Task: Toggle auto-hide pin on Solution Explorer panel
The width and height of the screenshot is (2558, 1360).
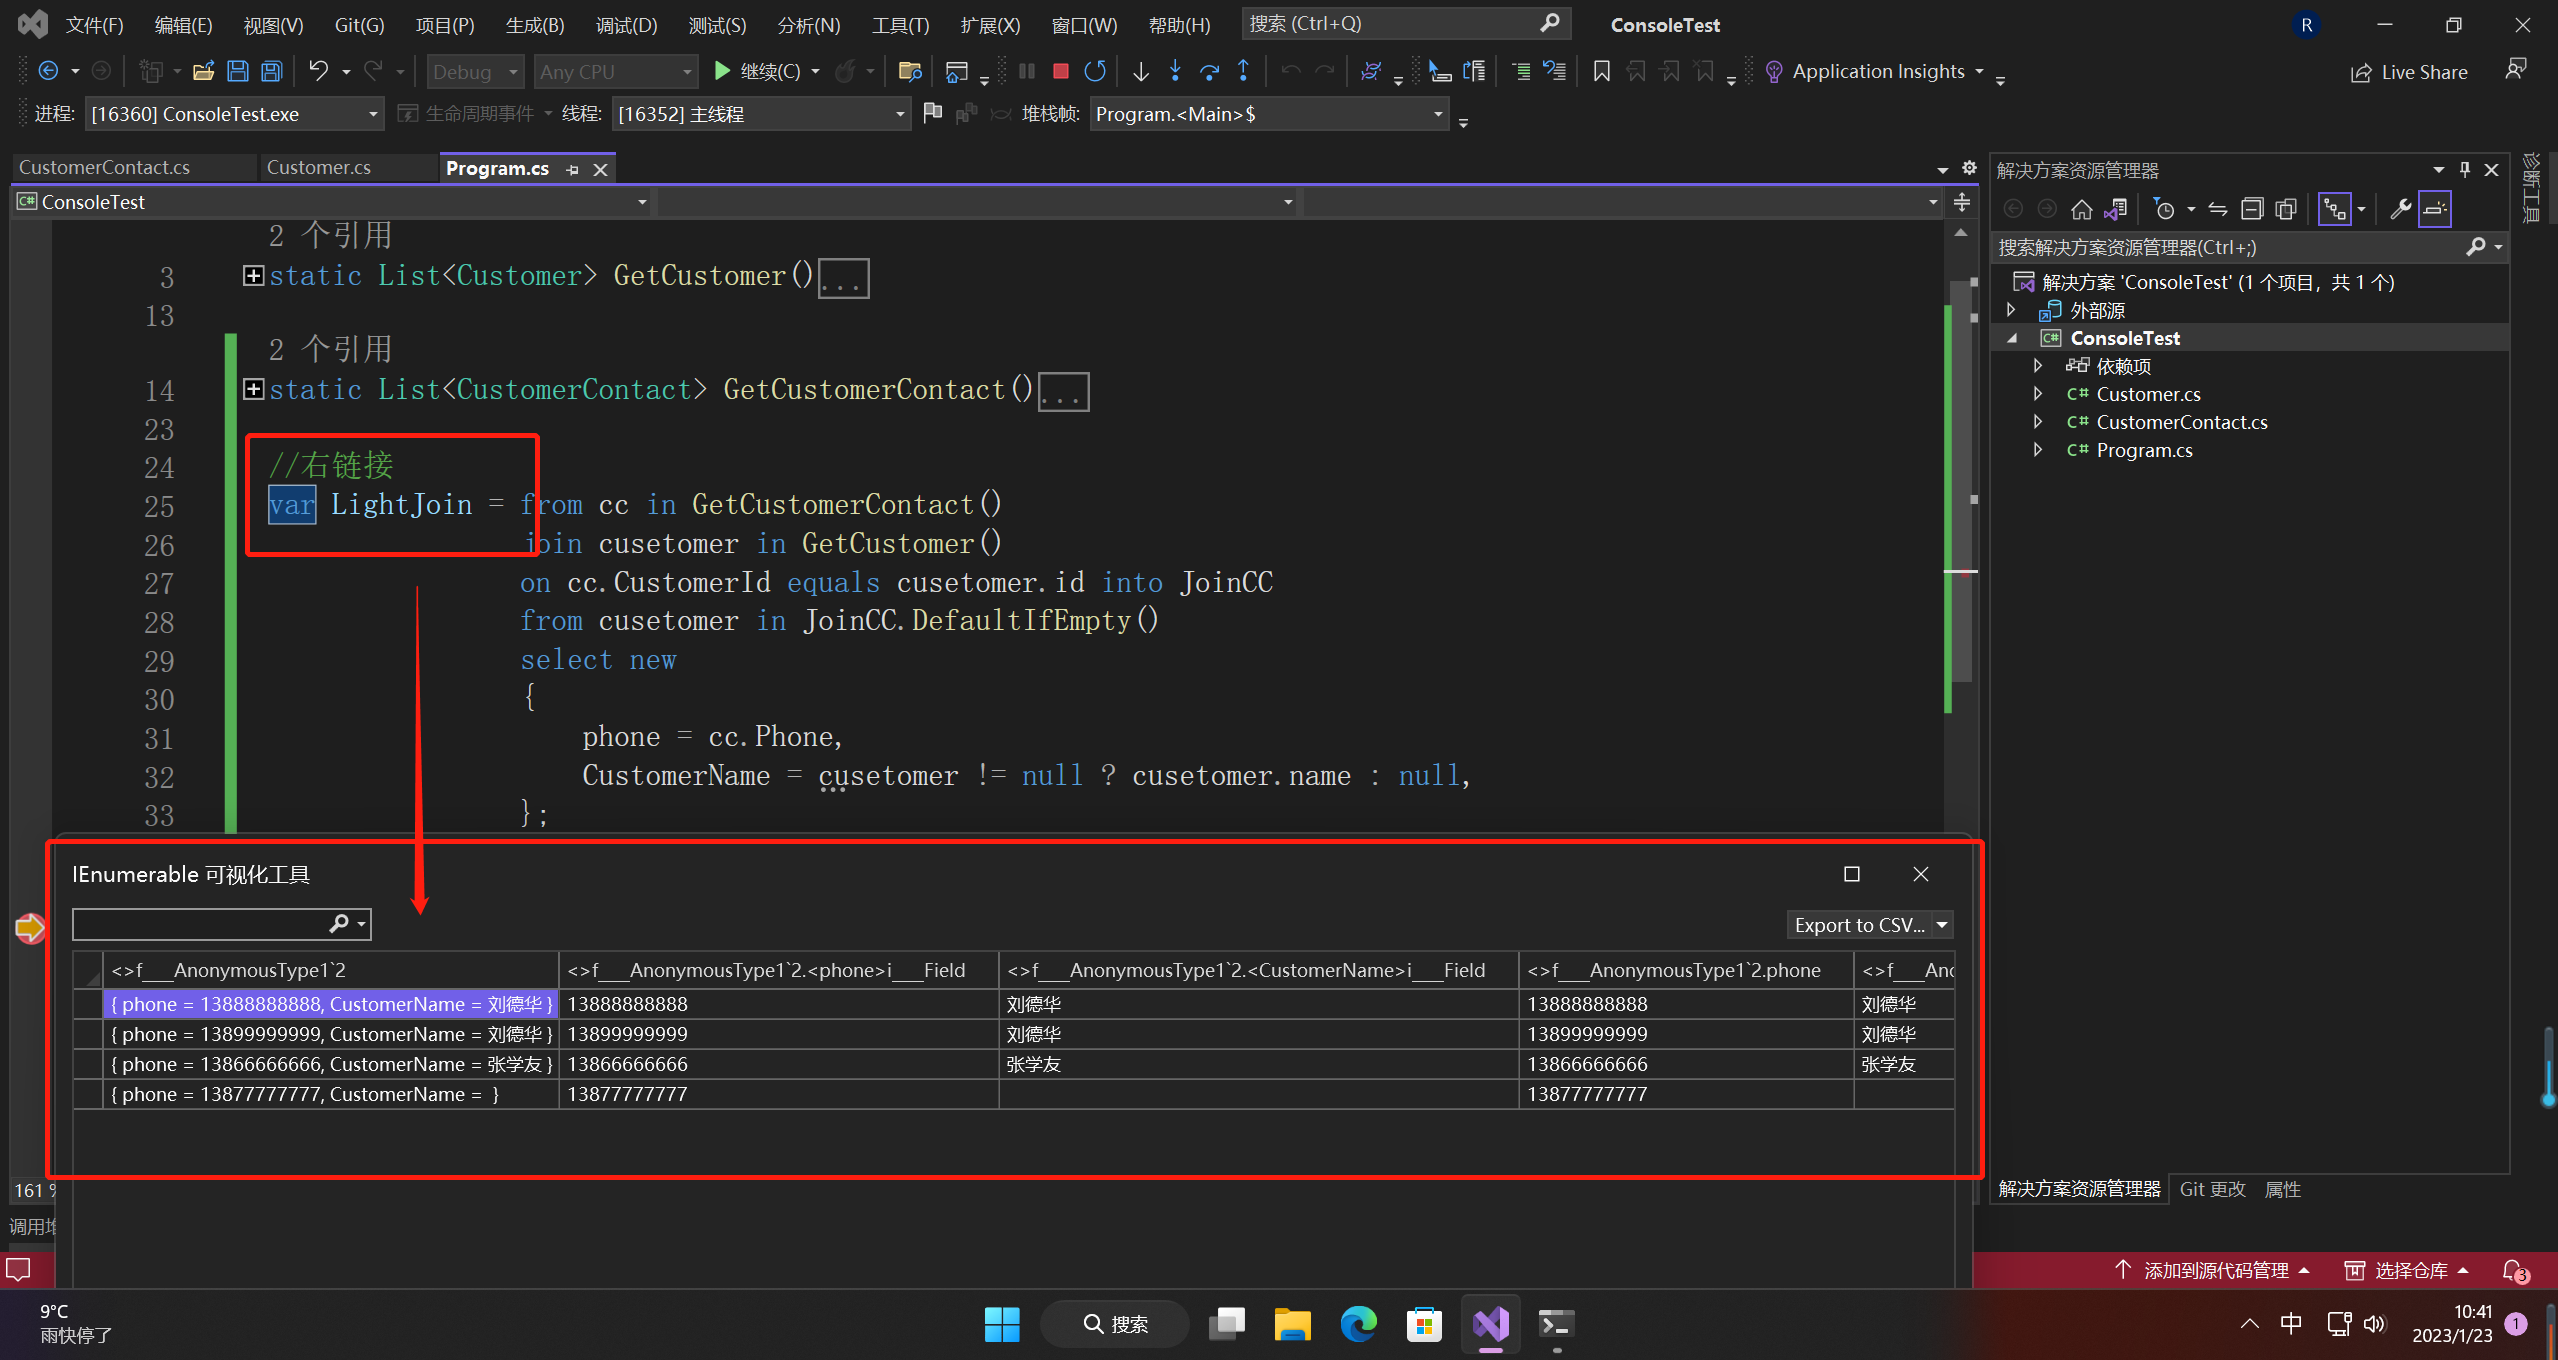Action: (x=2464, y=170)
